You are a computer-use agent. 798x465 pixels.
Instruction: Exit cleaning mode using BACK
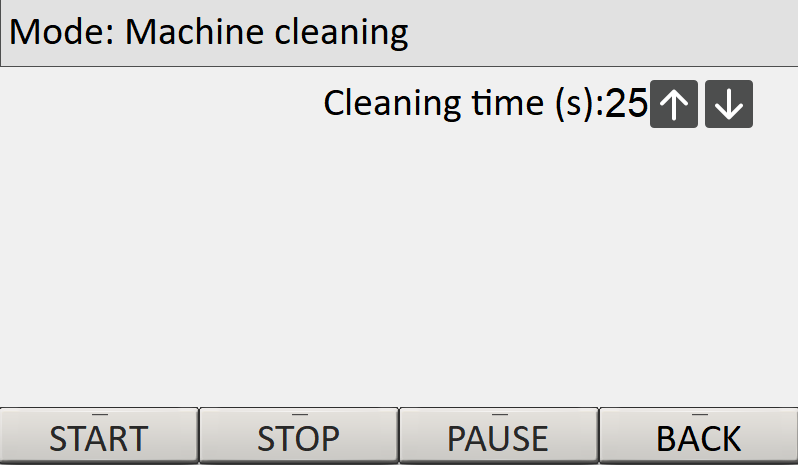[698, 437]
